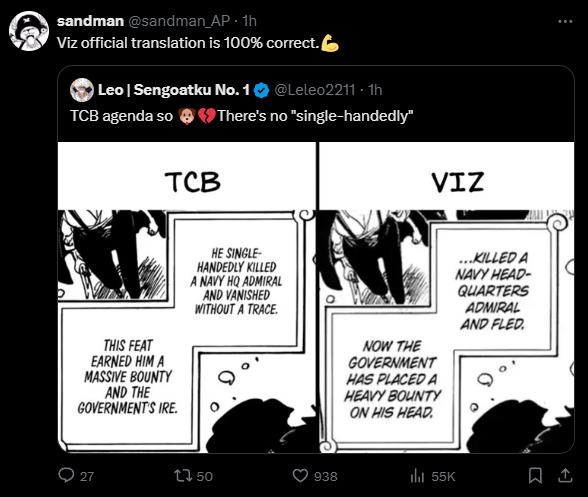Viewport: 588px width, 497px height.
Task: Like the tweet with heart icon
Action: tap(300, 476)
